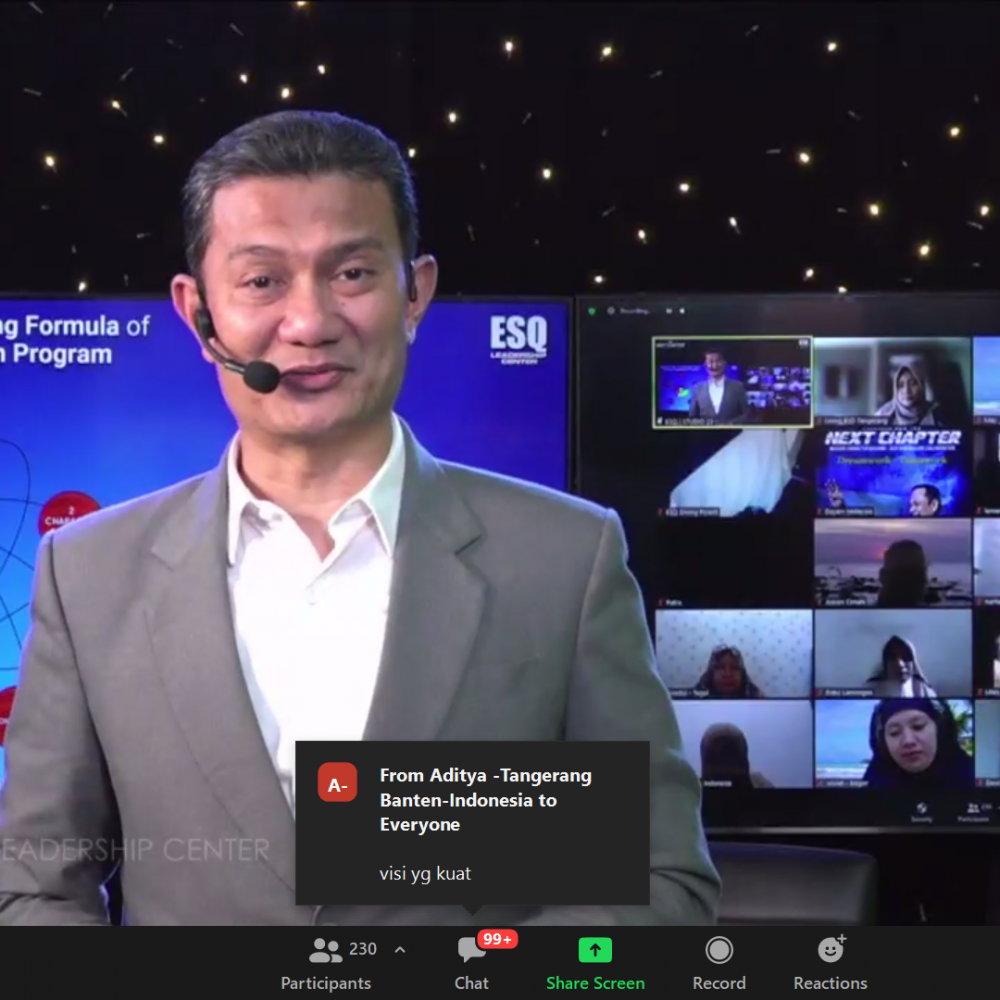The image size is (1000, 1000).
Task: Click the 230 participants count number
Action: (x=363, y=949)
